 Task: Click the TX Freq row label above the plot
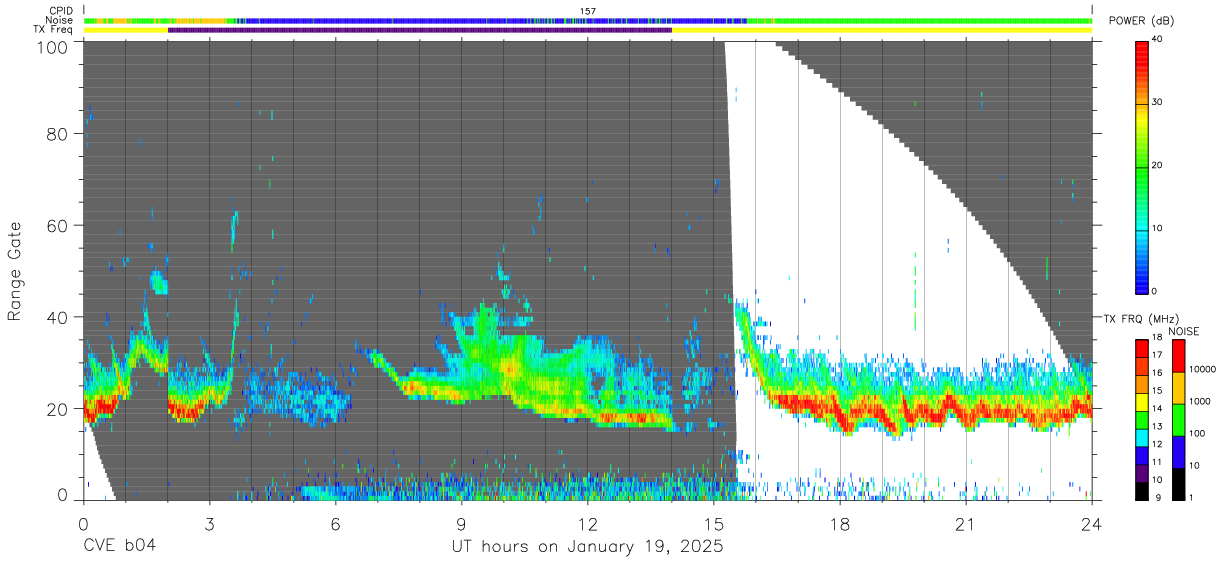tap(54, 29)
